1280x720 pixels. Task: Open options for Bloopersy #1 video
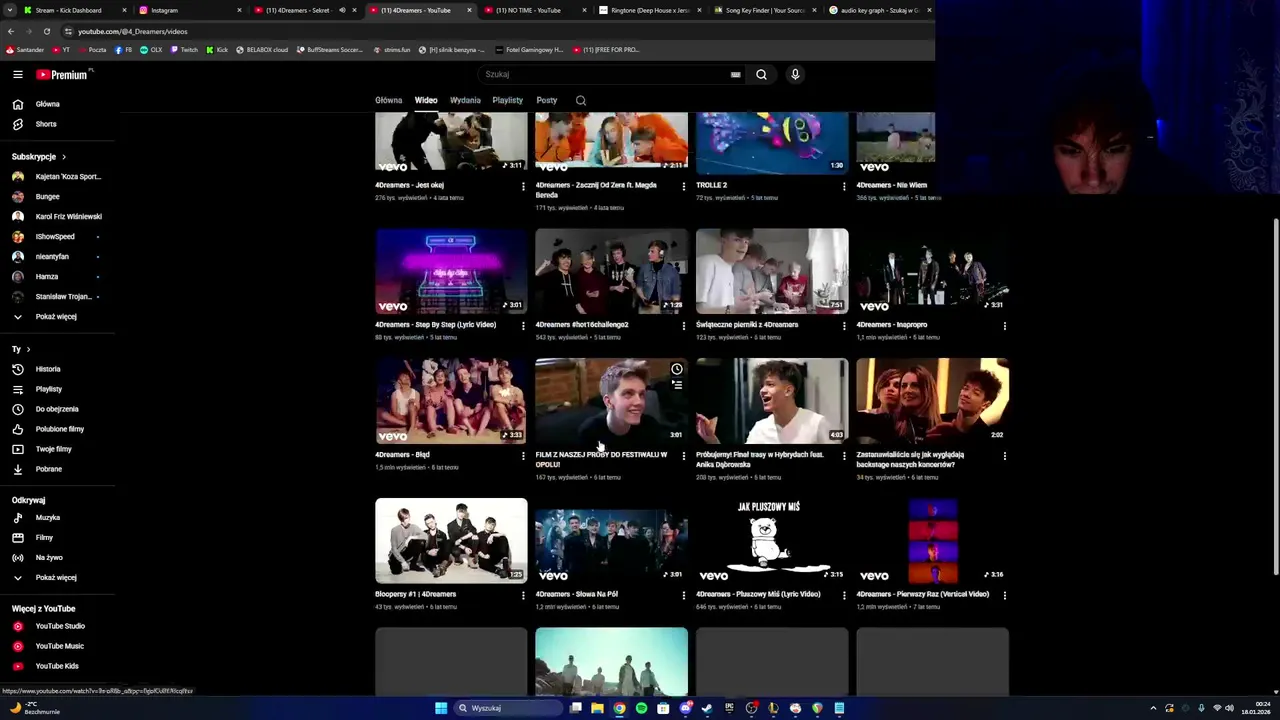tap(523, 595)
